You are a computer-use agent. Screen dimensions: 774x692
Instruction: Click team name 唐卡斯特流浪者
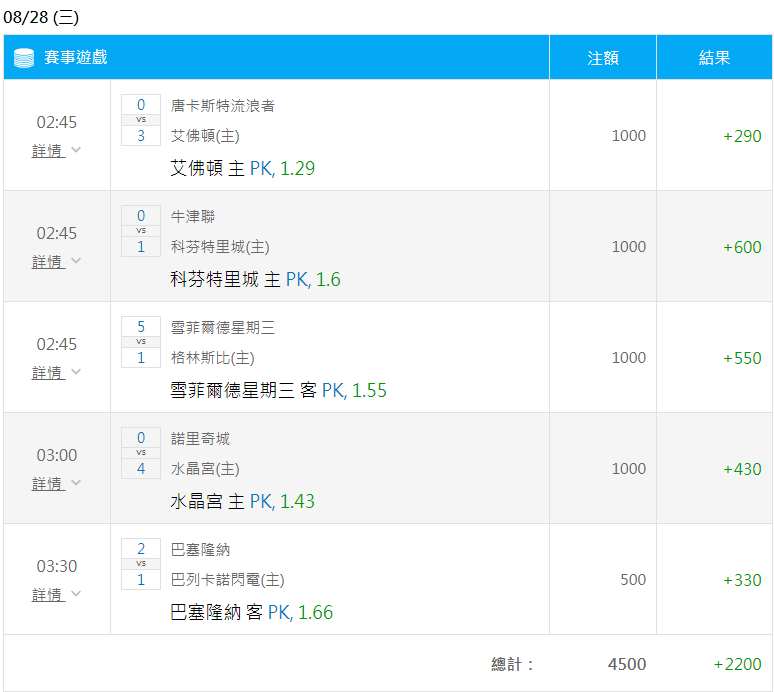[223, 105]
